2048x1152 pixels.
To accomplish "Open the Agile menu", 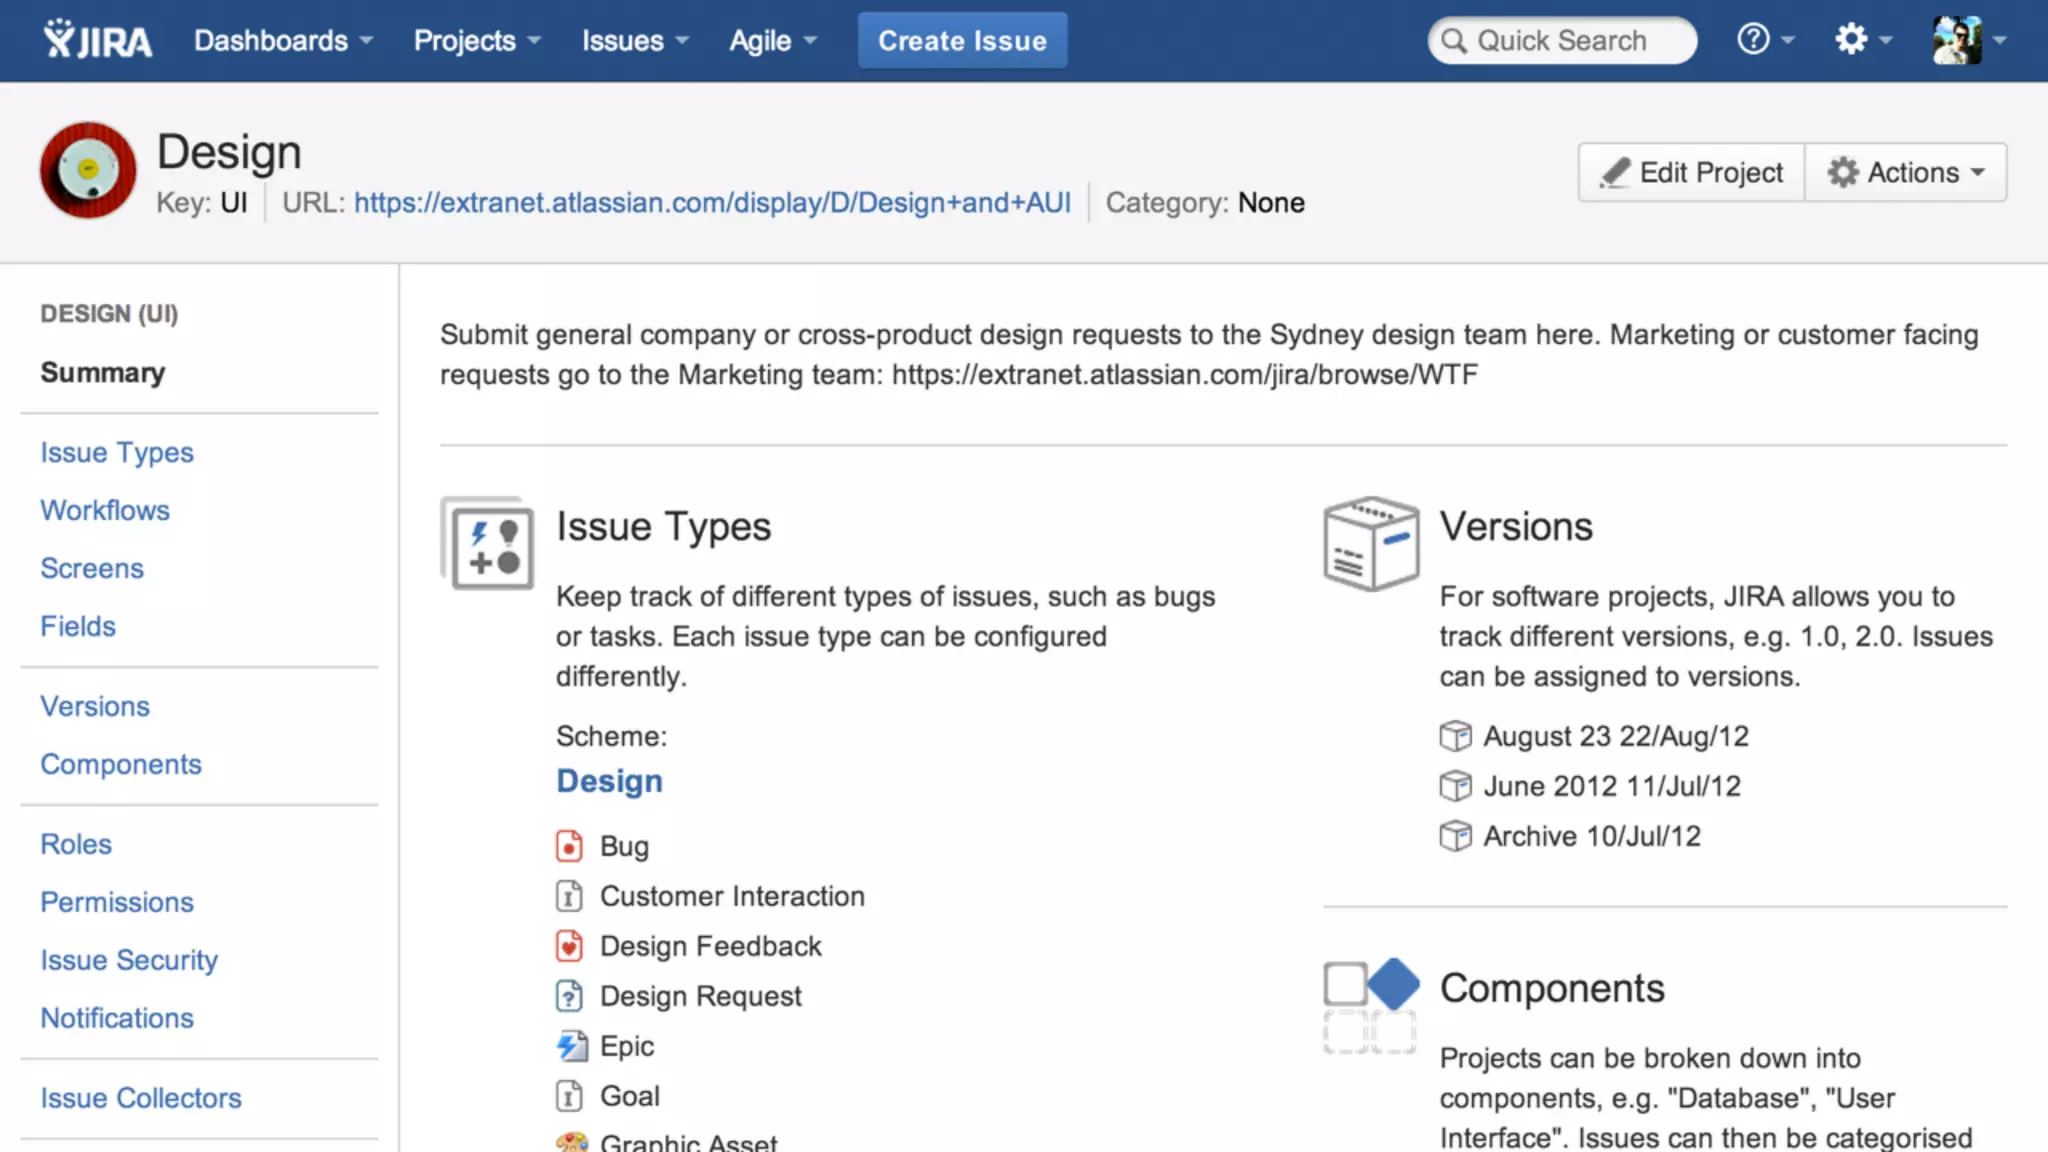I will tap(772, 40).
